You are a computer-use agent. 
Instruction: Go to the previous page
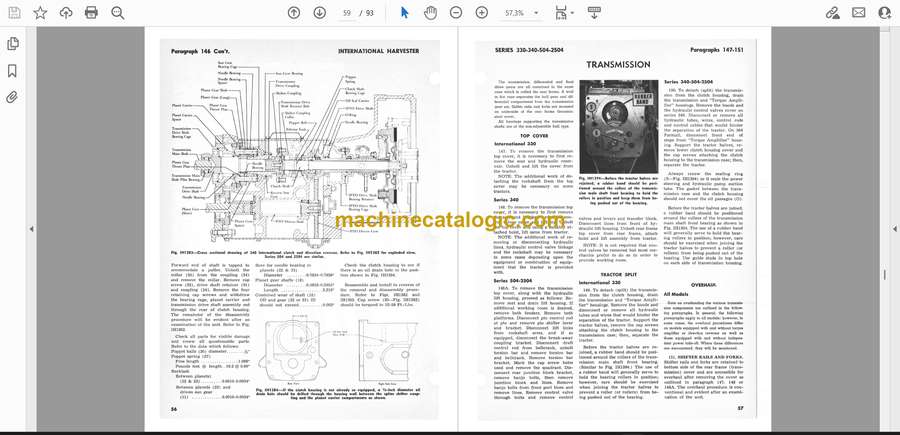click(294, 13)
